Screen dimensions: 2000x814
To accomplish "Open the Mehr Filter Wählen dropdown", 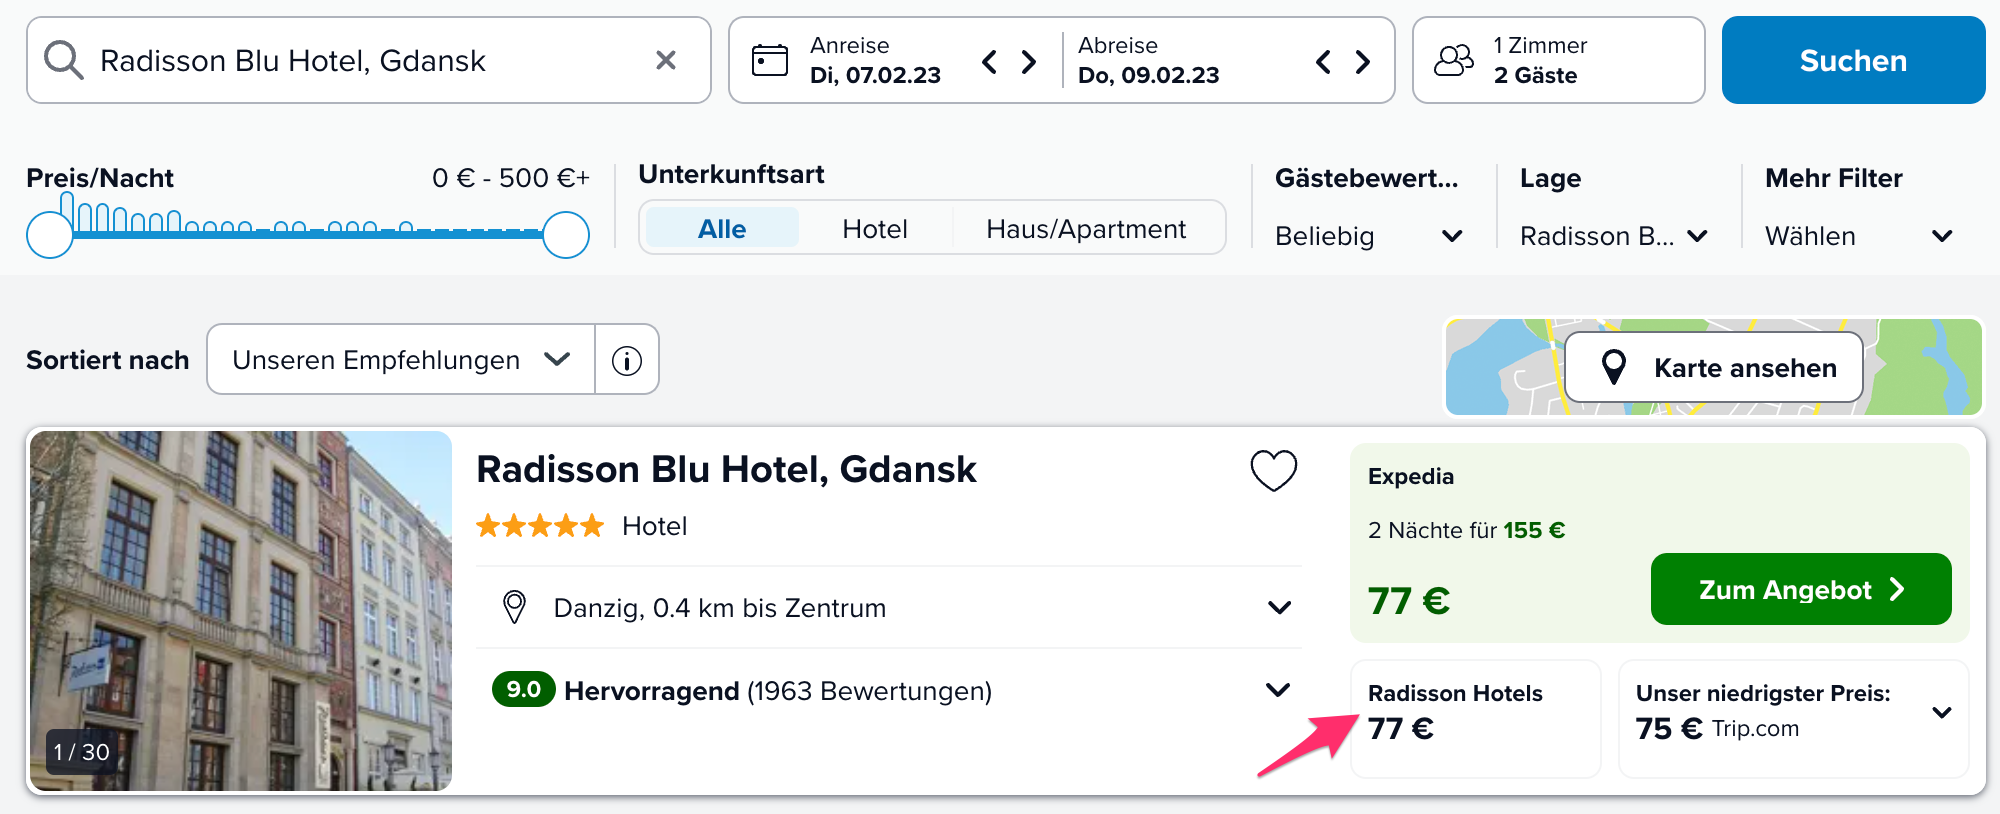I will coord(1858,236).
